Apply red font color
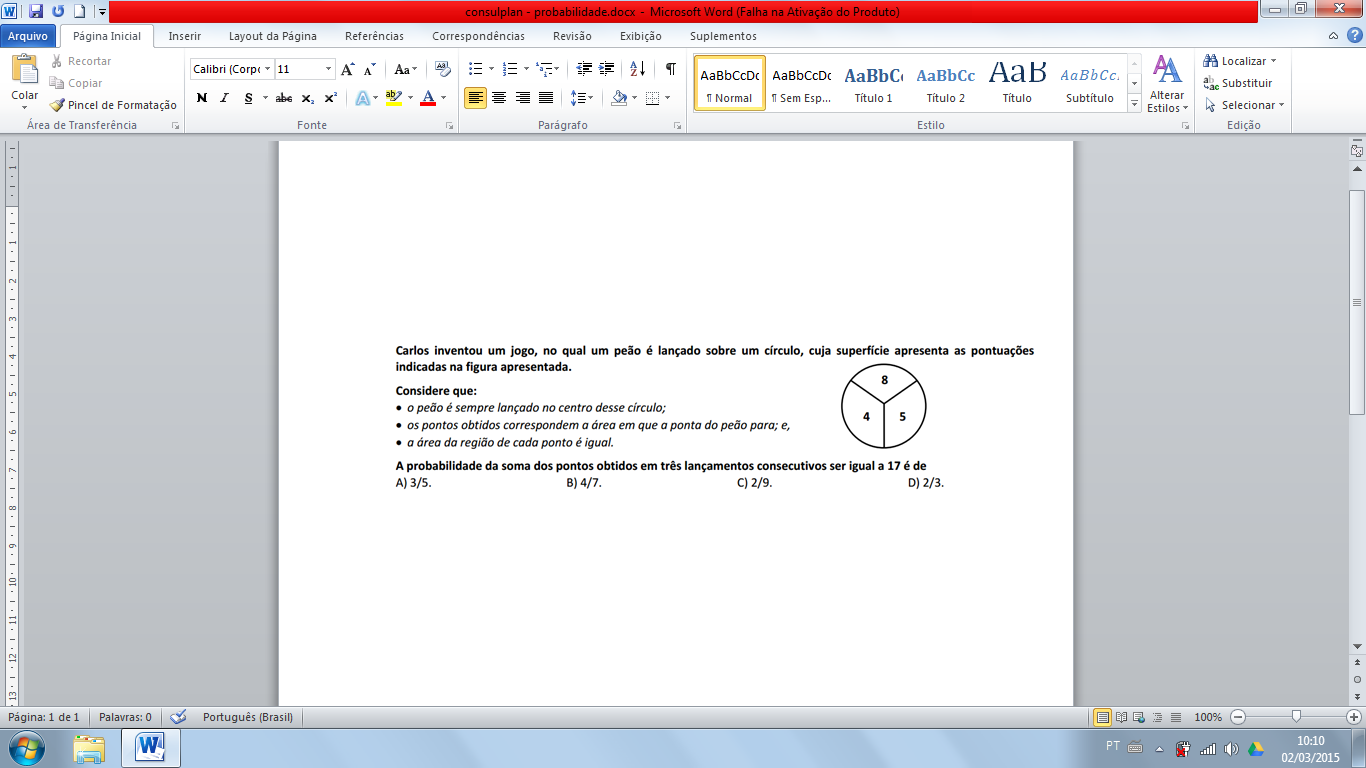 tap(428, 98)
